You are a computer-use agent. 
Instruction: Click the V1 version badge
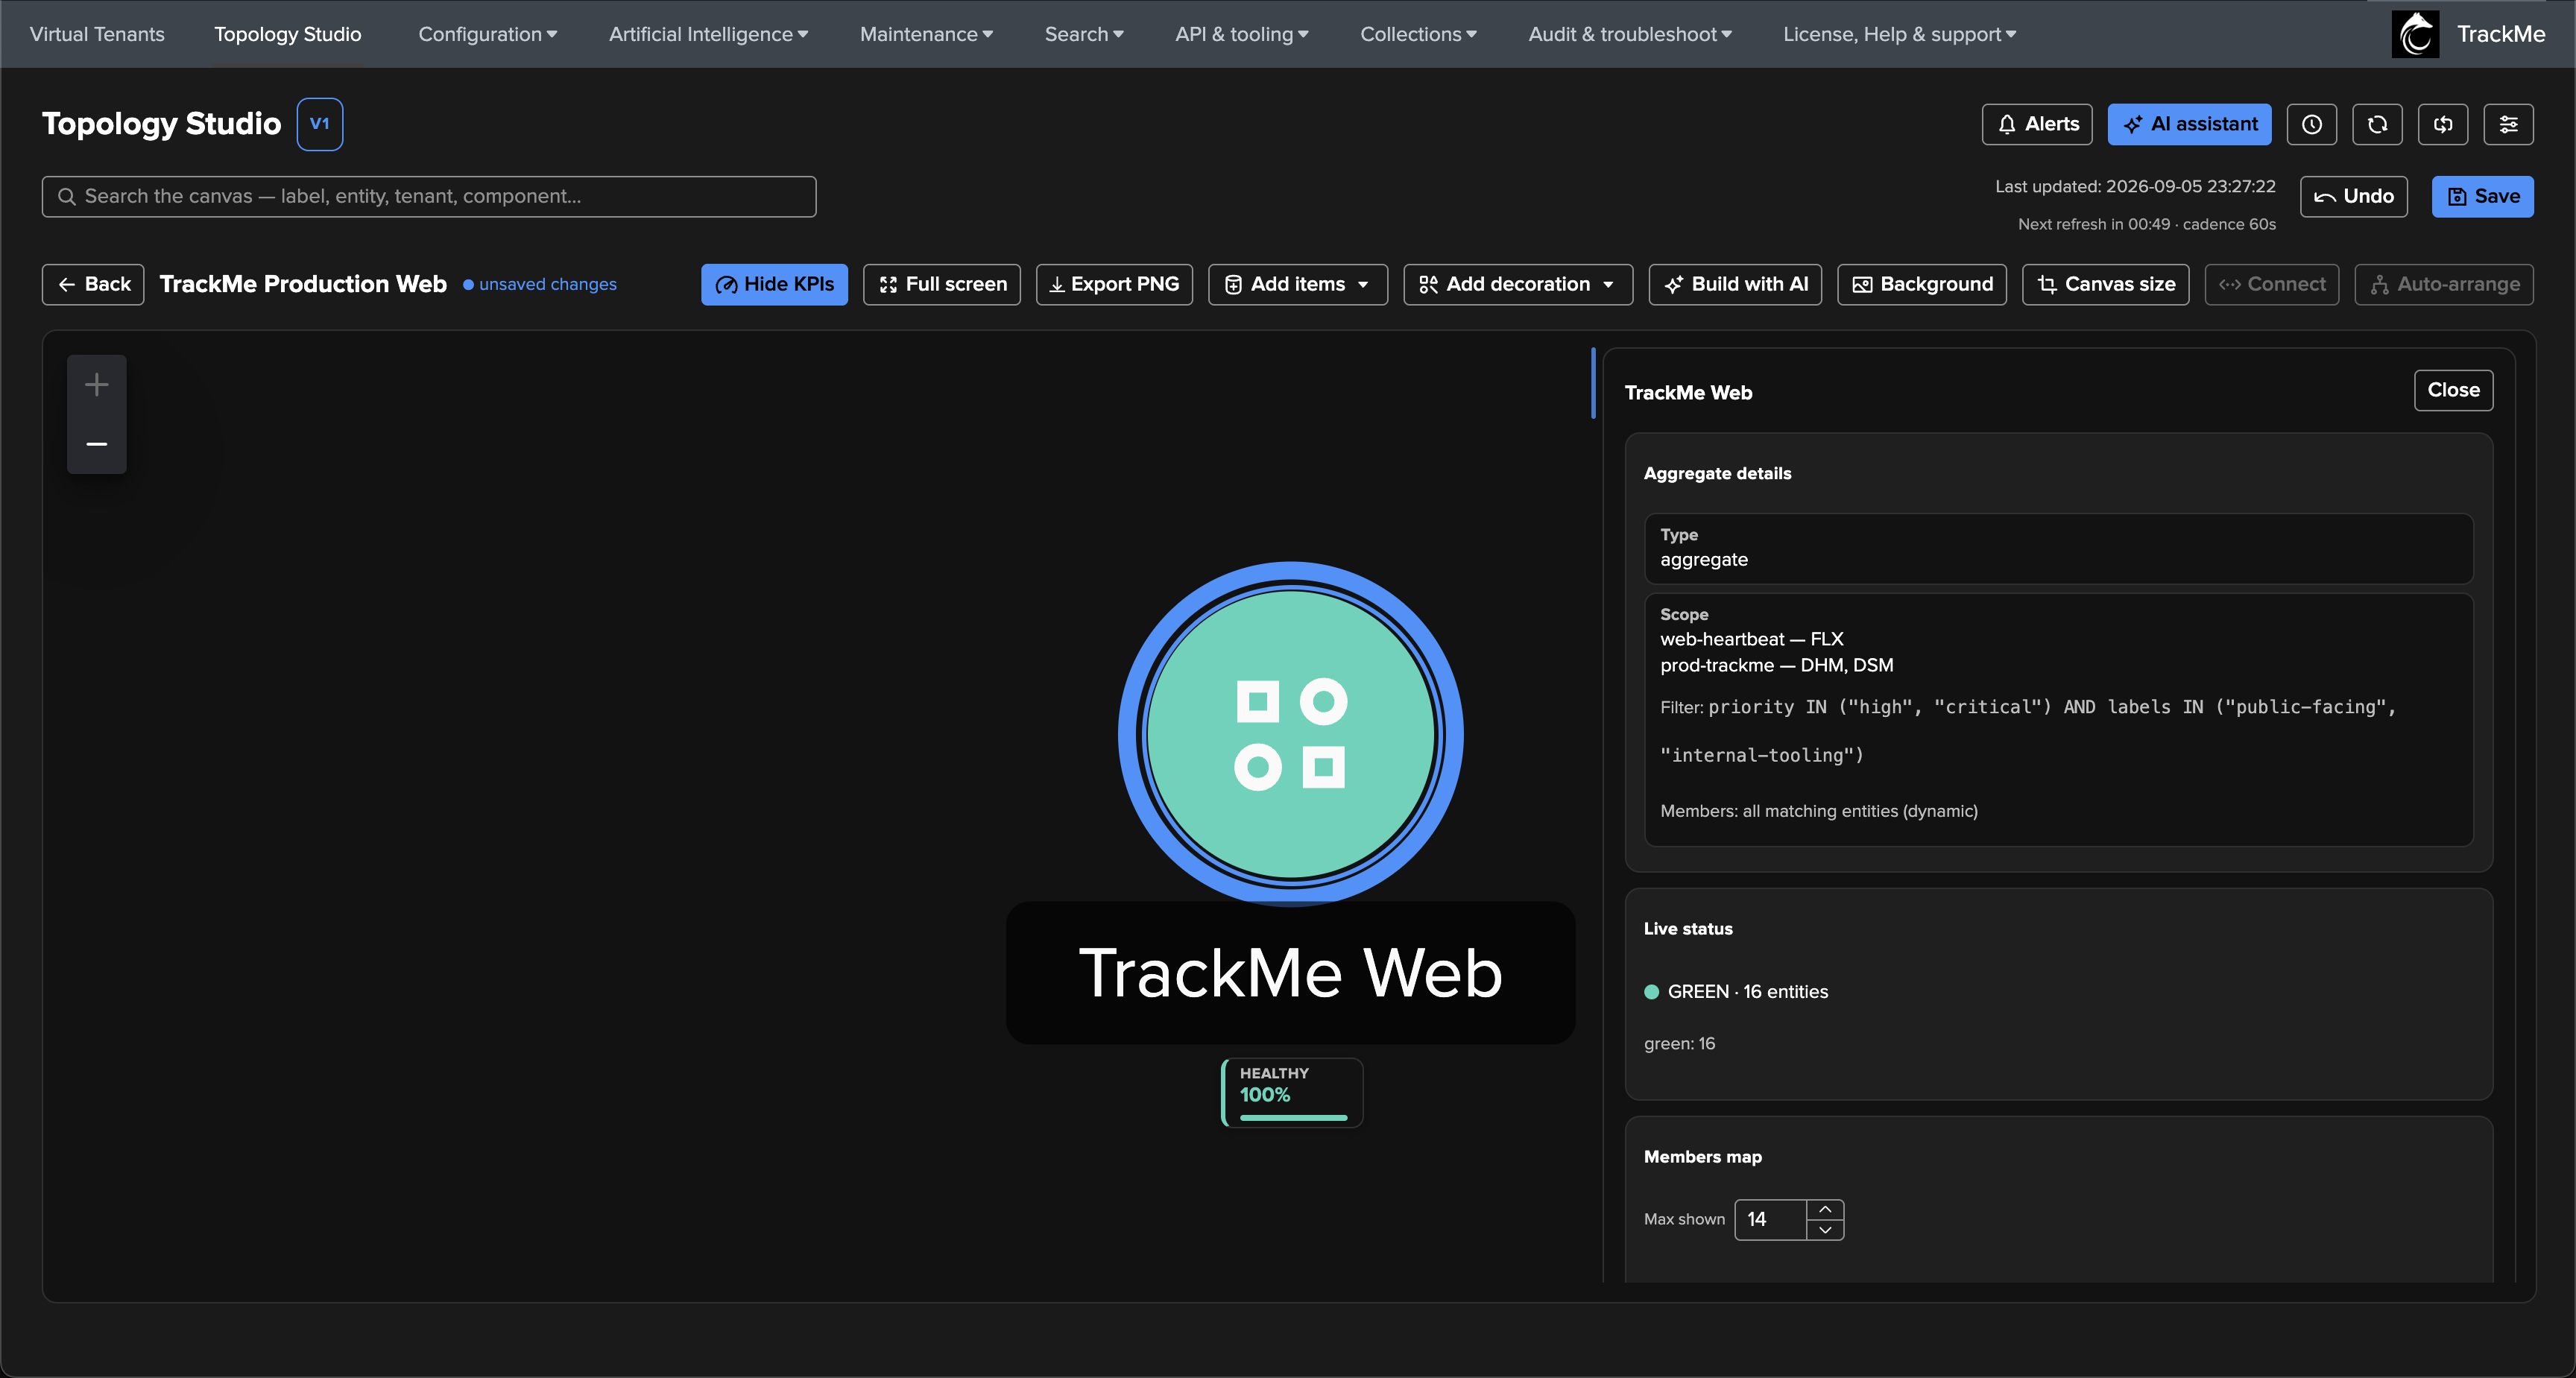320,124
